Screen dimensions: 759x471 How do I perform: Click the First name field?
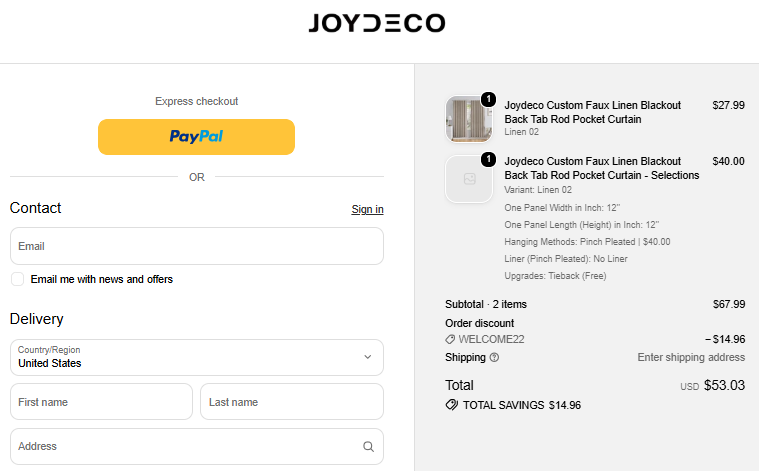pyautogui.click(x=101, y=402)
